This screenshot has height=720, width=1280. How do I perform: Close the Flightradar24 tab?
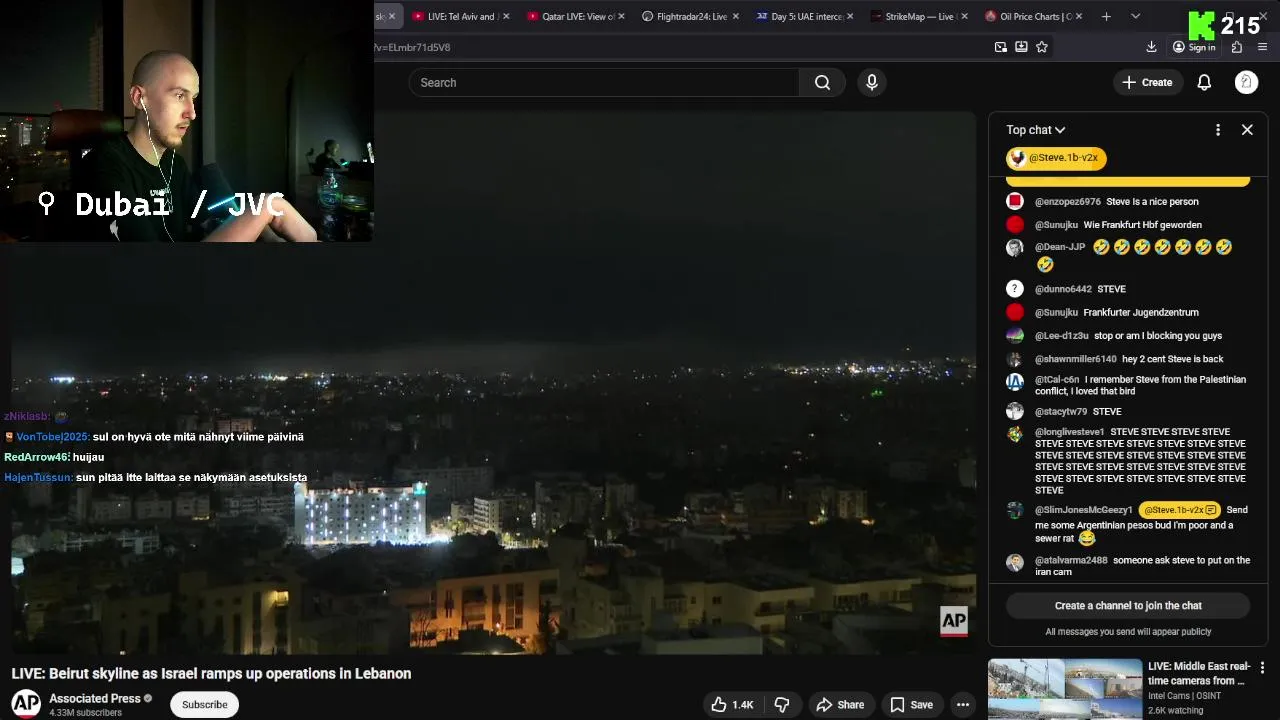[x=737, y=17]
